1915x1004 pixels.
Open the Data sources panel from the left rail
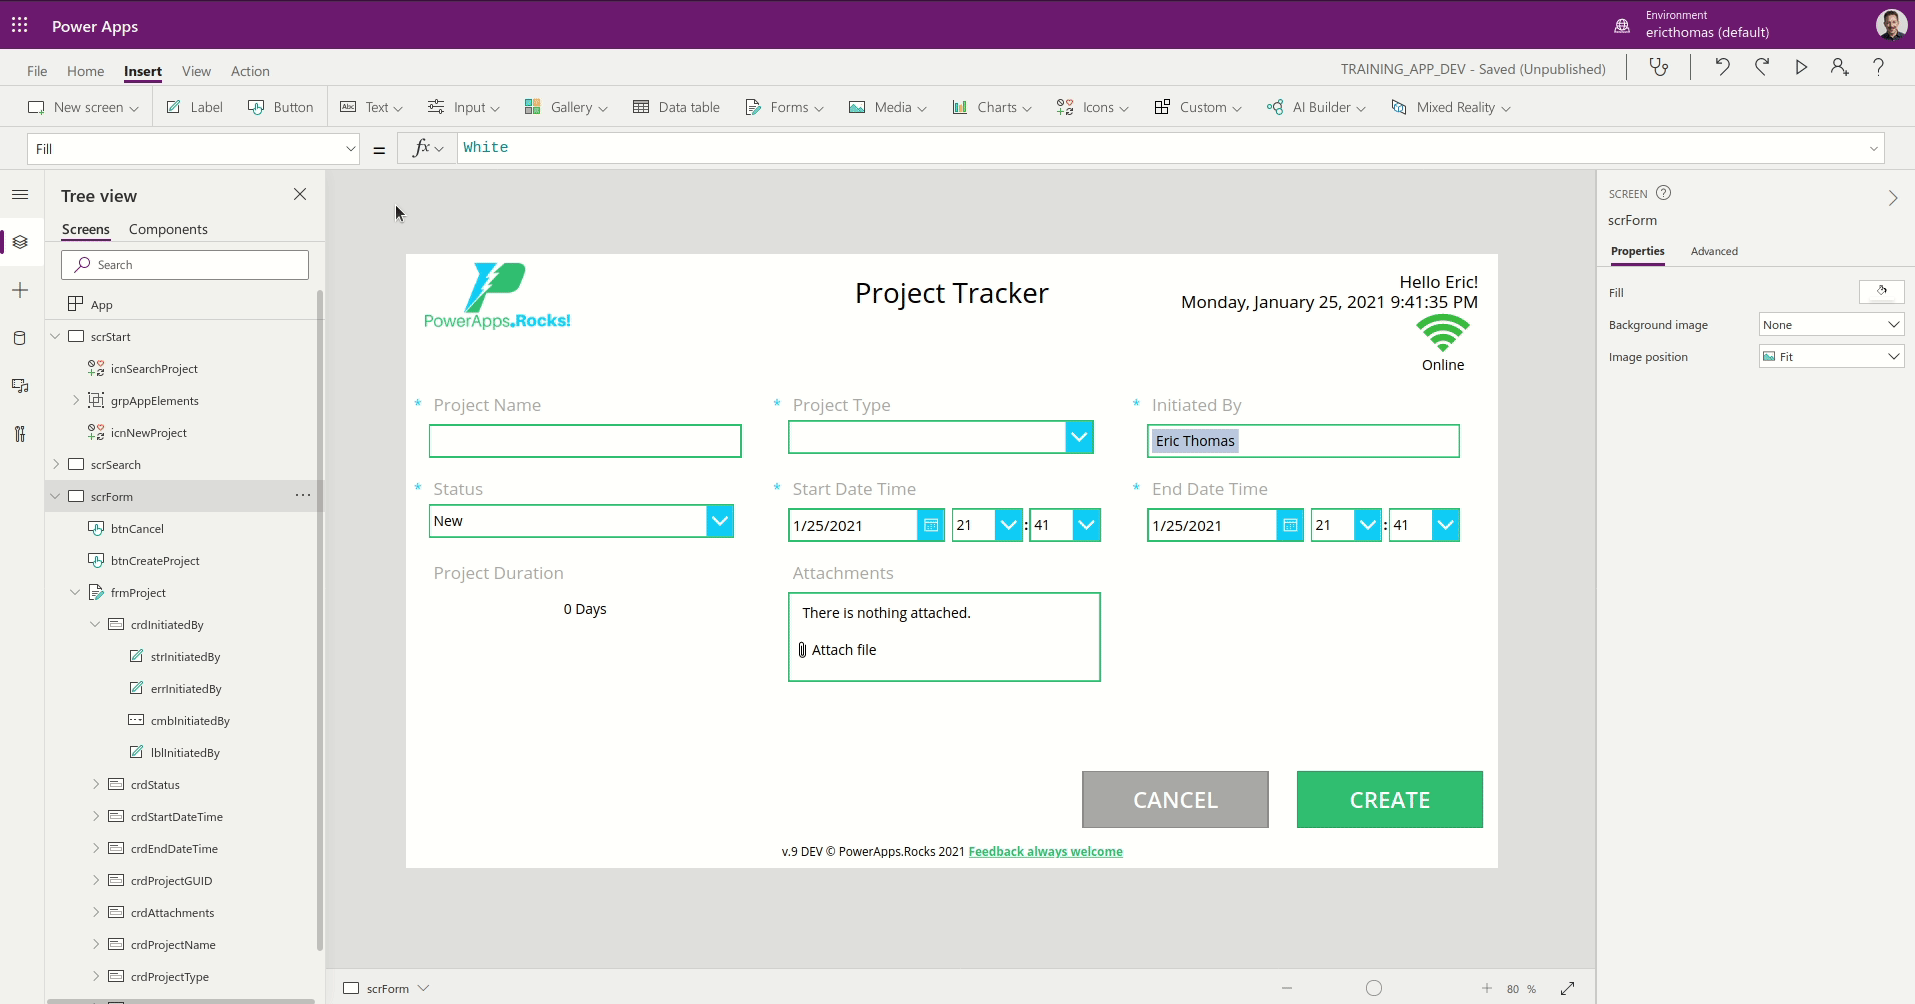click(20, 338)
